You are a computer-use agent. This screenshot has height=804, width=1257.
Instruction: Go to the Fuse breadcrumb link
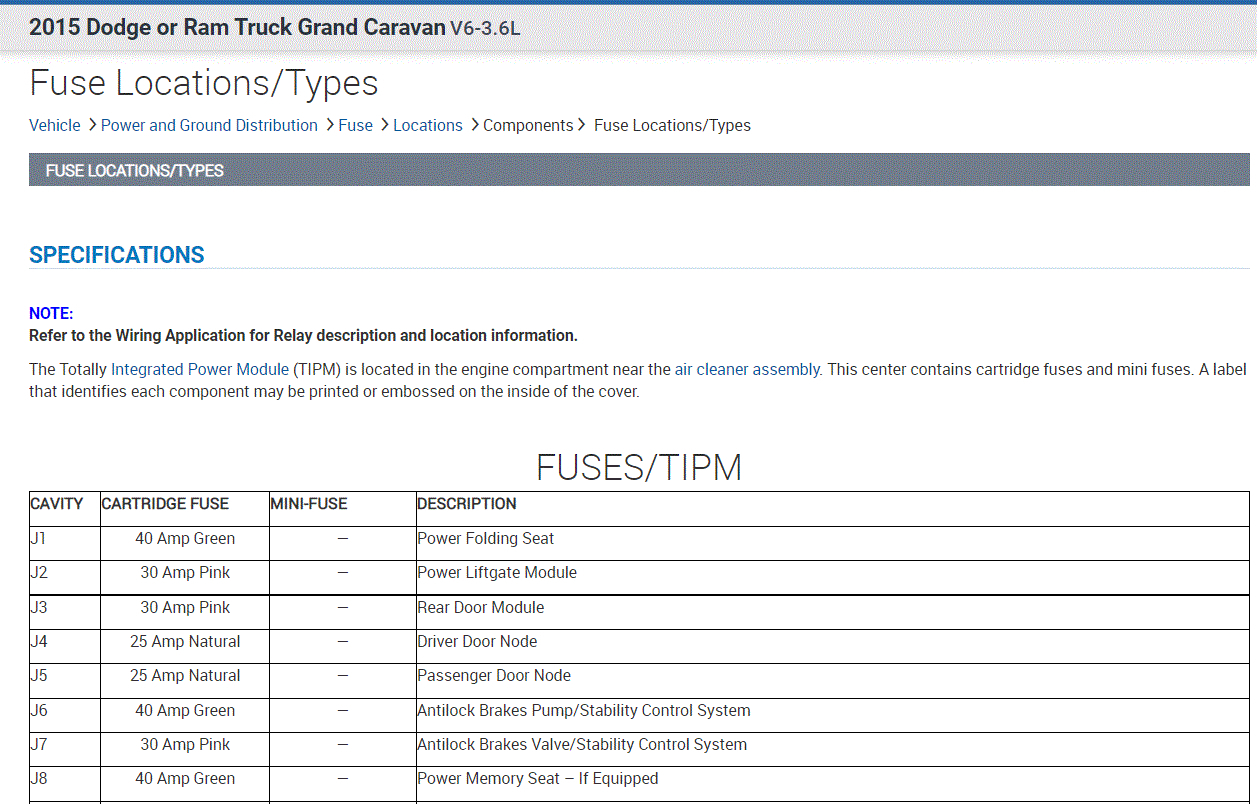click(x=355, y=125)
